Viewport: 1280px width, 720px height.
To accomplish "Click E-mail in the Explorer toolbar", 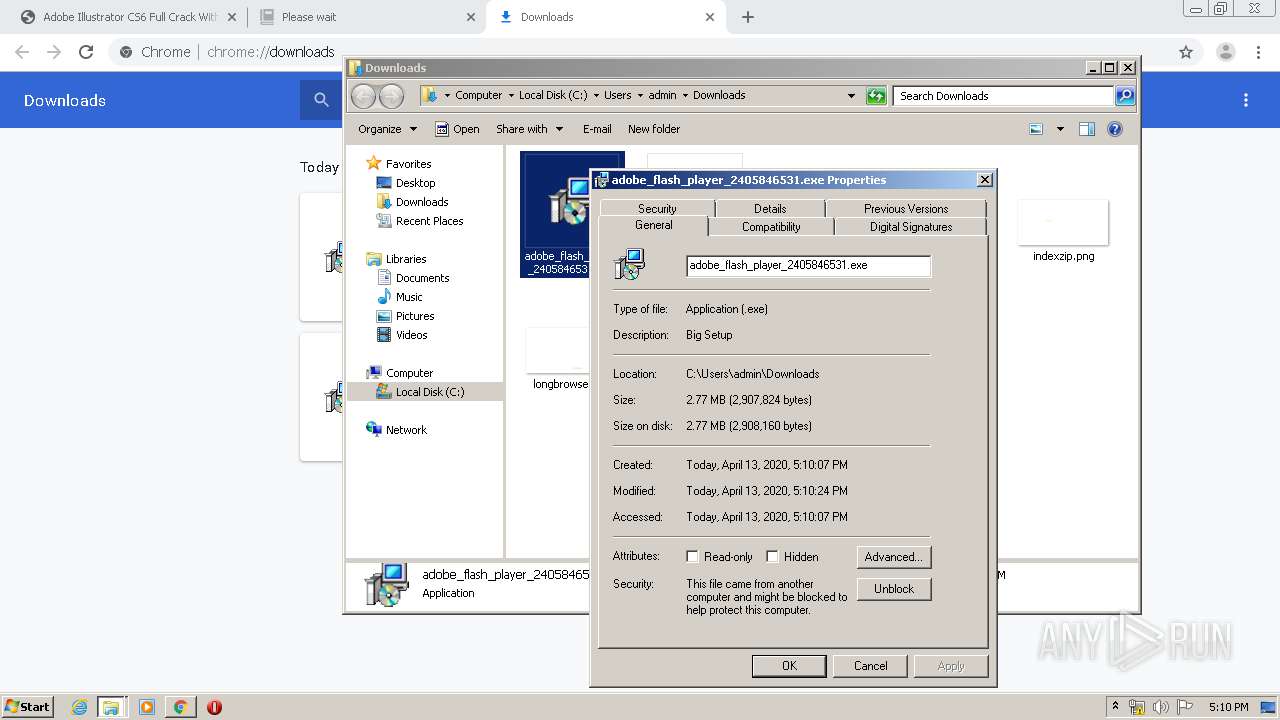I will point(597,129).
